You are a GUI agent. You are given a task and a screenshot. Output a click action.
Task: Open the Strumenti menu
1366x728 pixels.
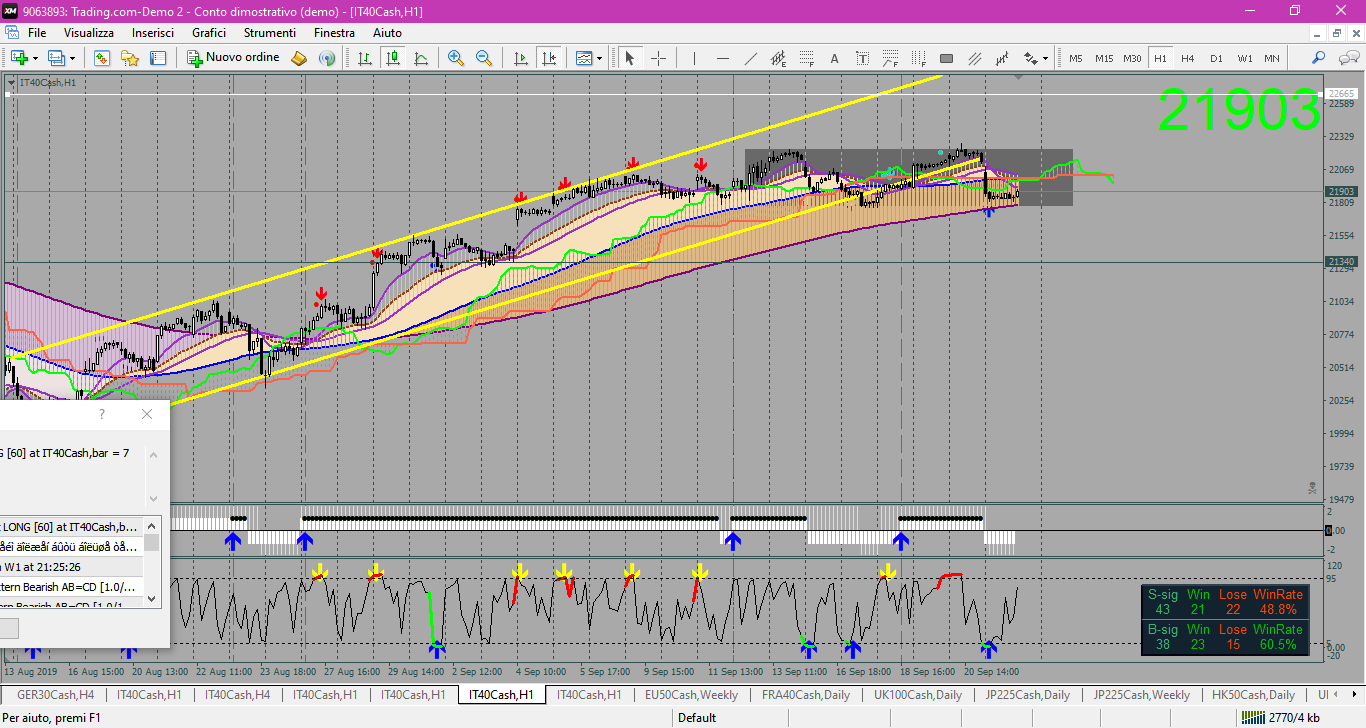coord(270,33)
